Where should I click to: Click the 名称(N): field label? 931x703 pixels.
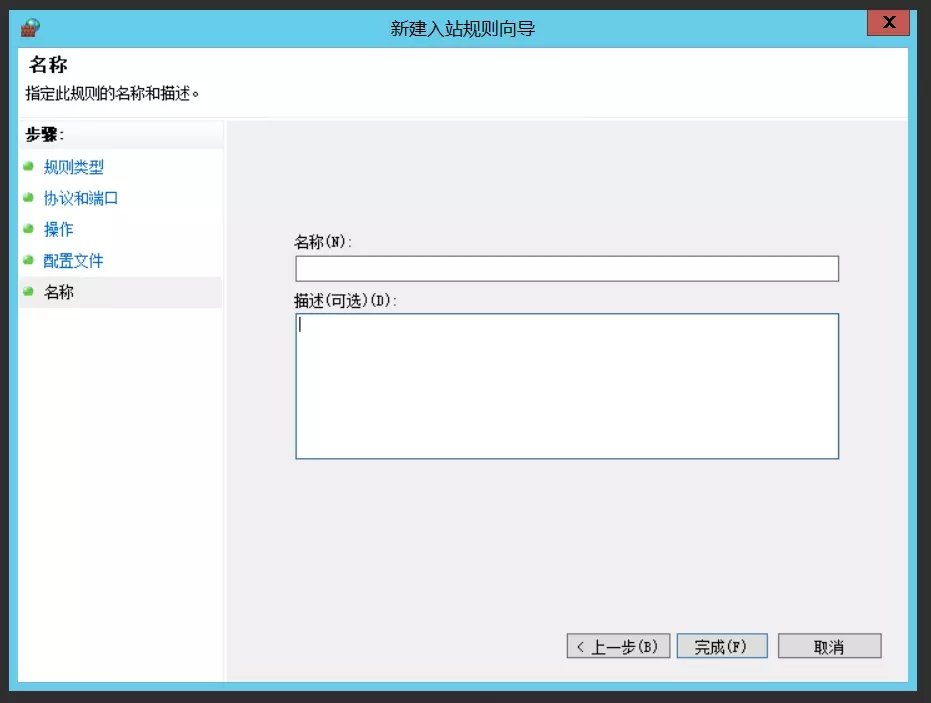[323, 242]
